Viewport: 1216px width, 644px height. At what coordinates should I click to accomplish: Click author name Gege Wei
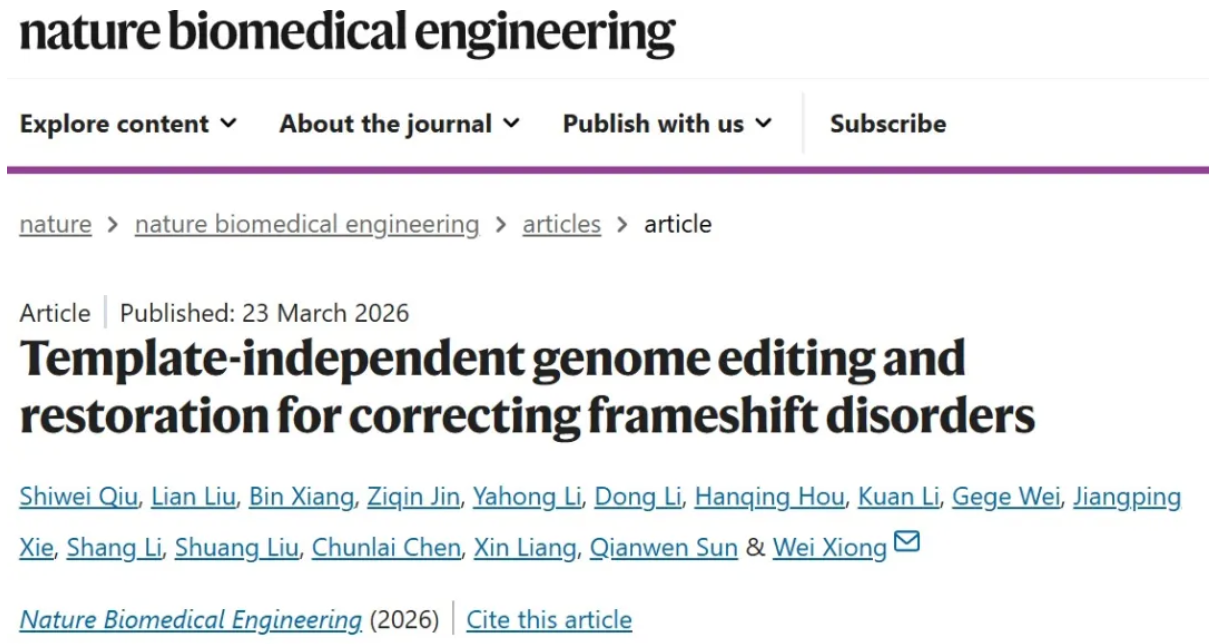(x=1005, y=497)
